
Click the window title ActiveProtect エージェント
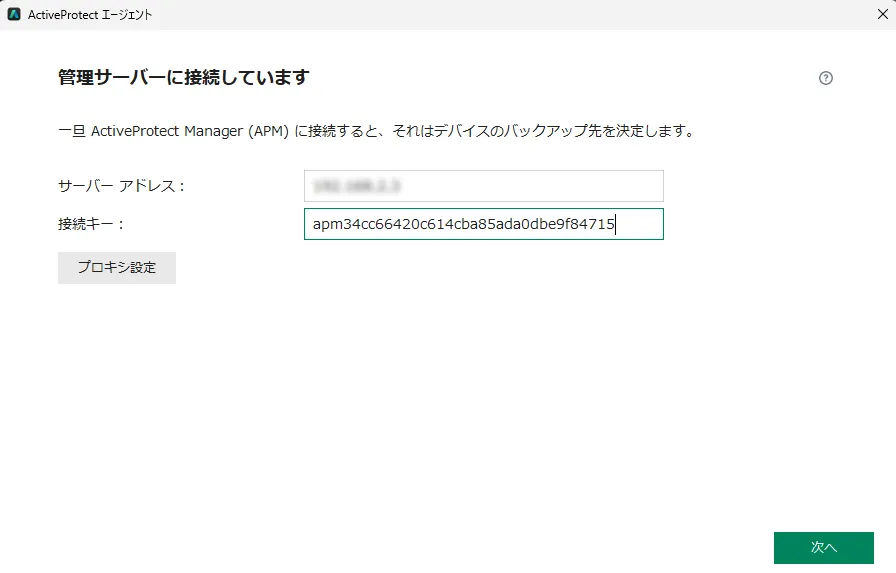point(90,15)
